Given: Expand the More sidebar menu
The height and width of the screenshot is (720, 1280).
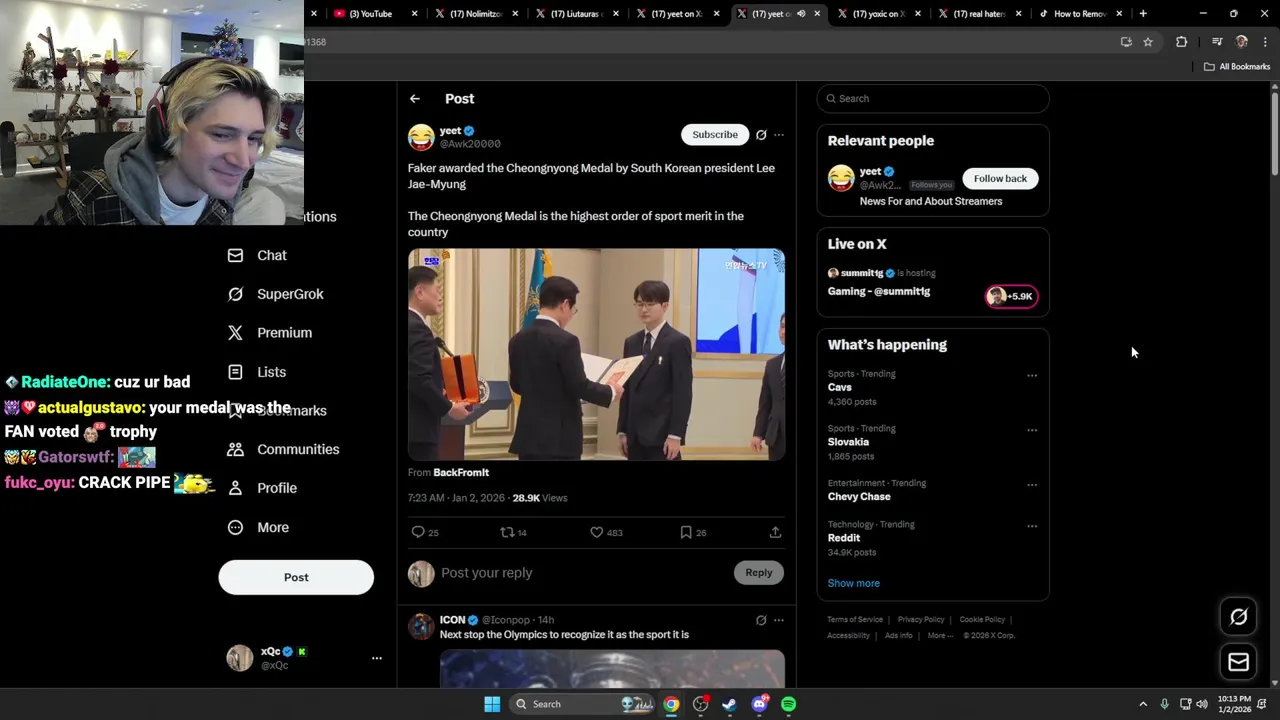Looking at the screenshot, I should 258,527.
